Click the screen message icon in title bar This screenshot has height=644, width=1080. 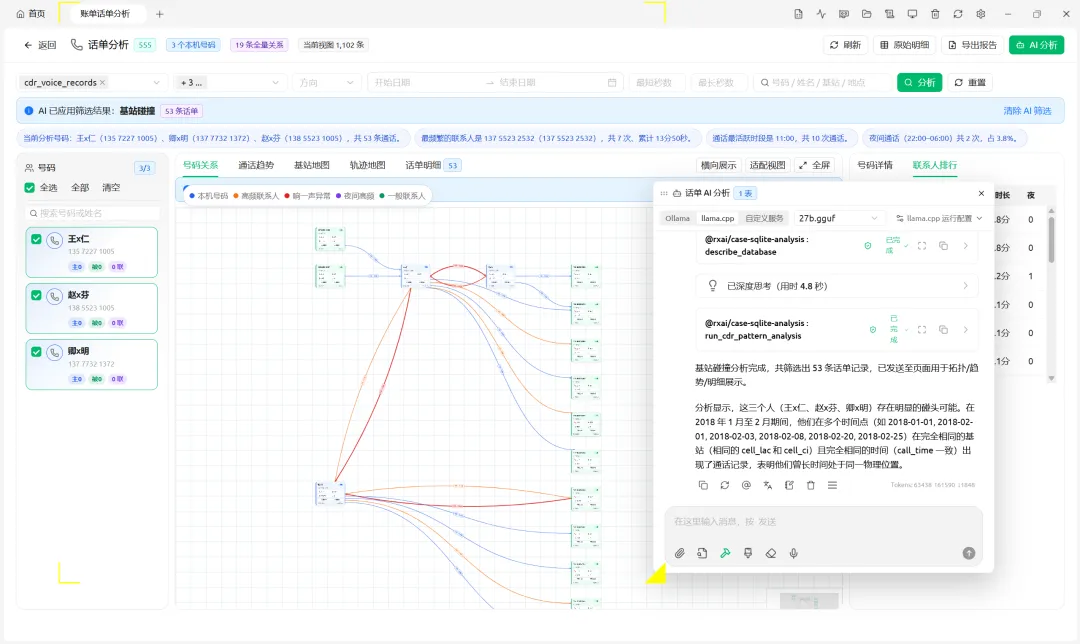[844, 14]
